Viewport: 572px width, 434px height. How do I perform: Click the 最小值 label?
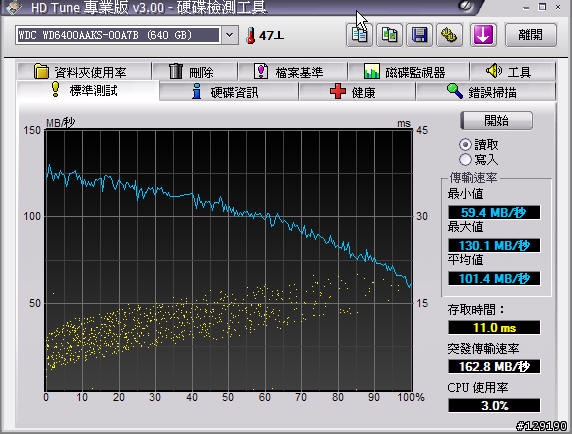tap(465, 194)
